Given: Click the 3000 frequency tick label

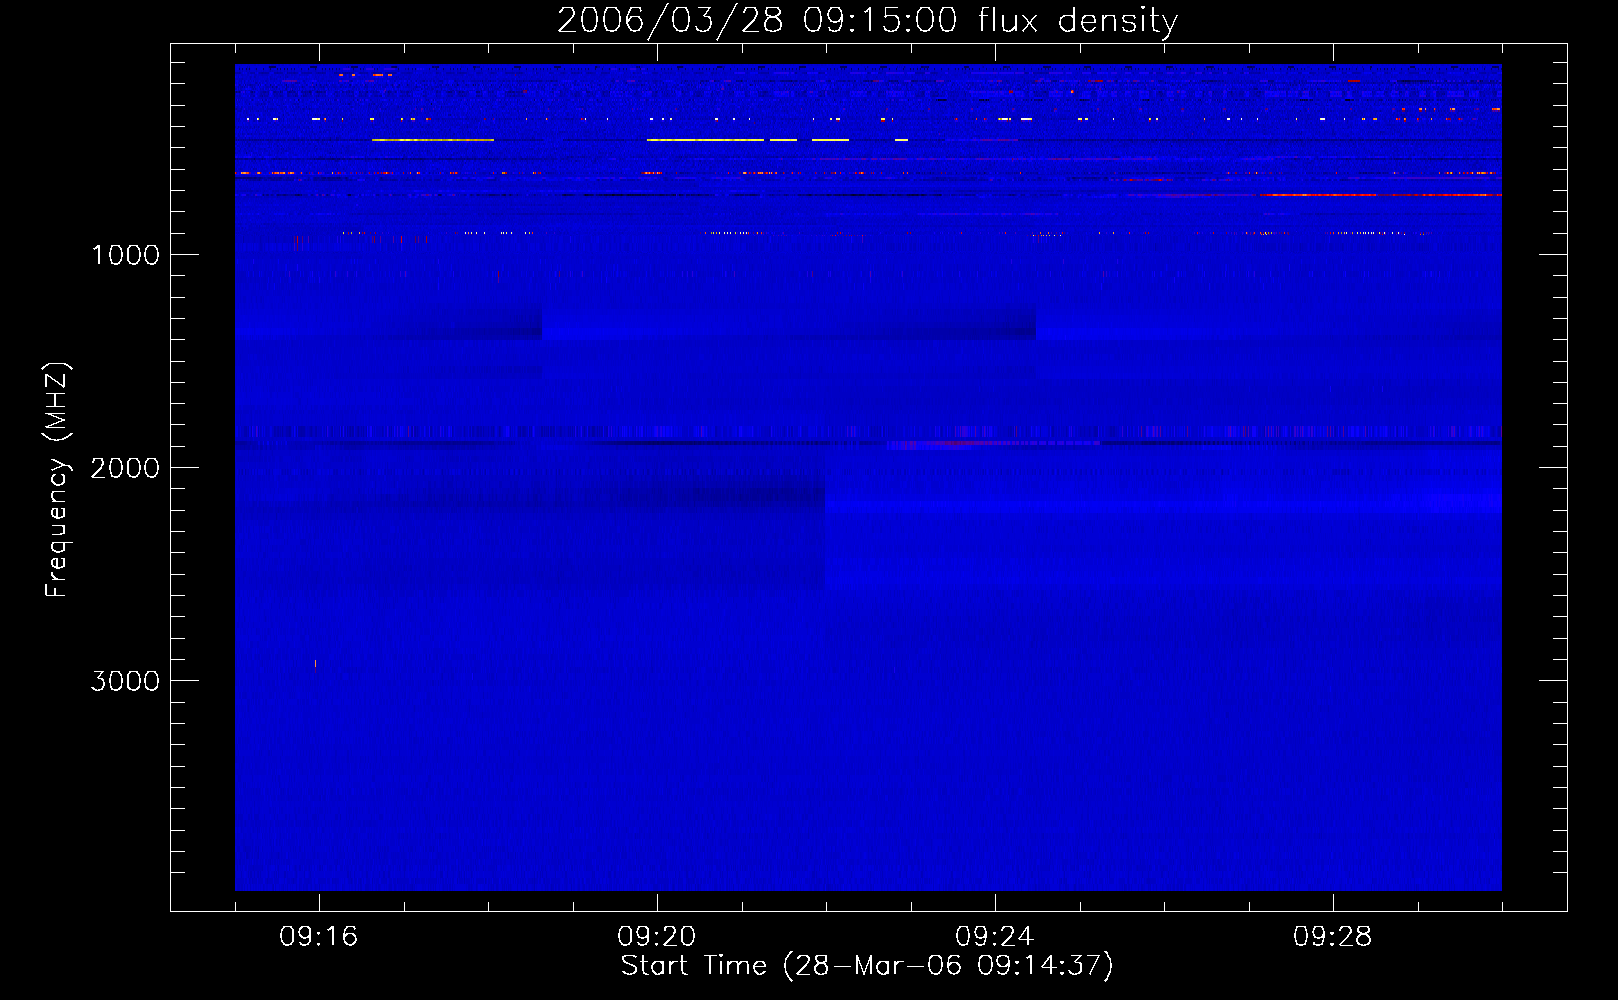Looking at the screenshot, I should tap(125, 681).
